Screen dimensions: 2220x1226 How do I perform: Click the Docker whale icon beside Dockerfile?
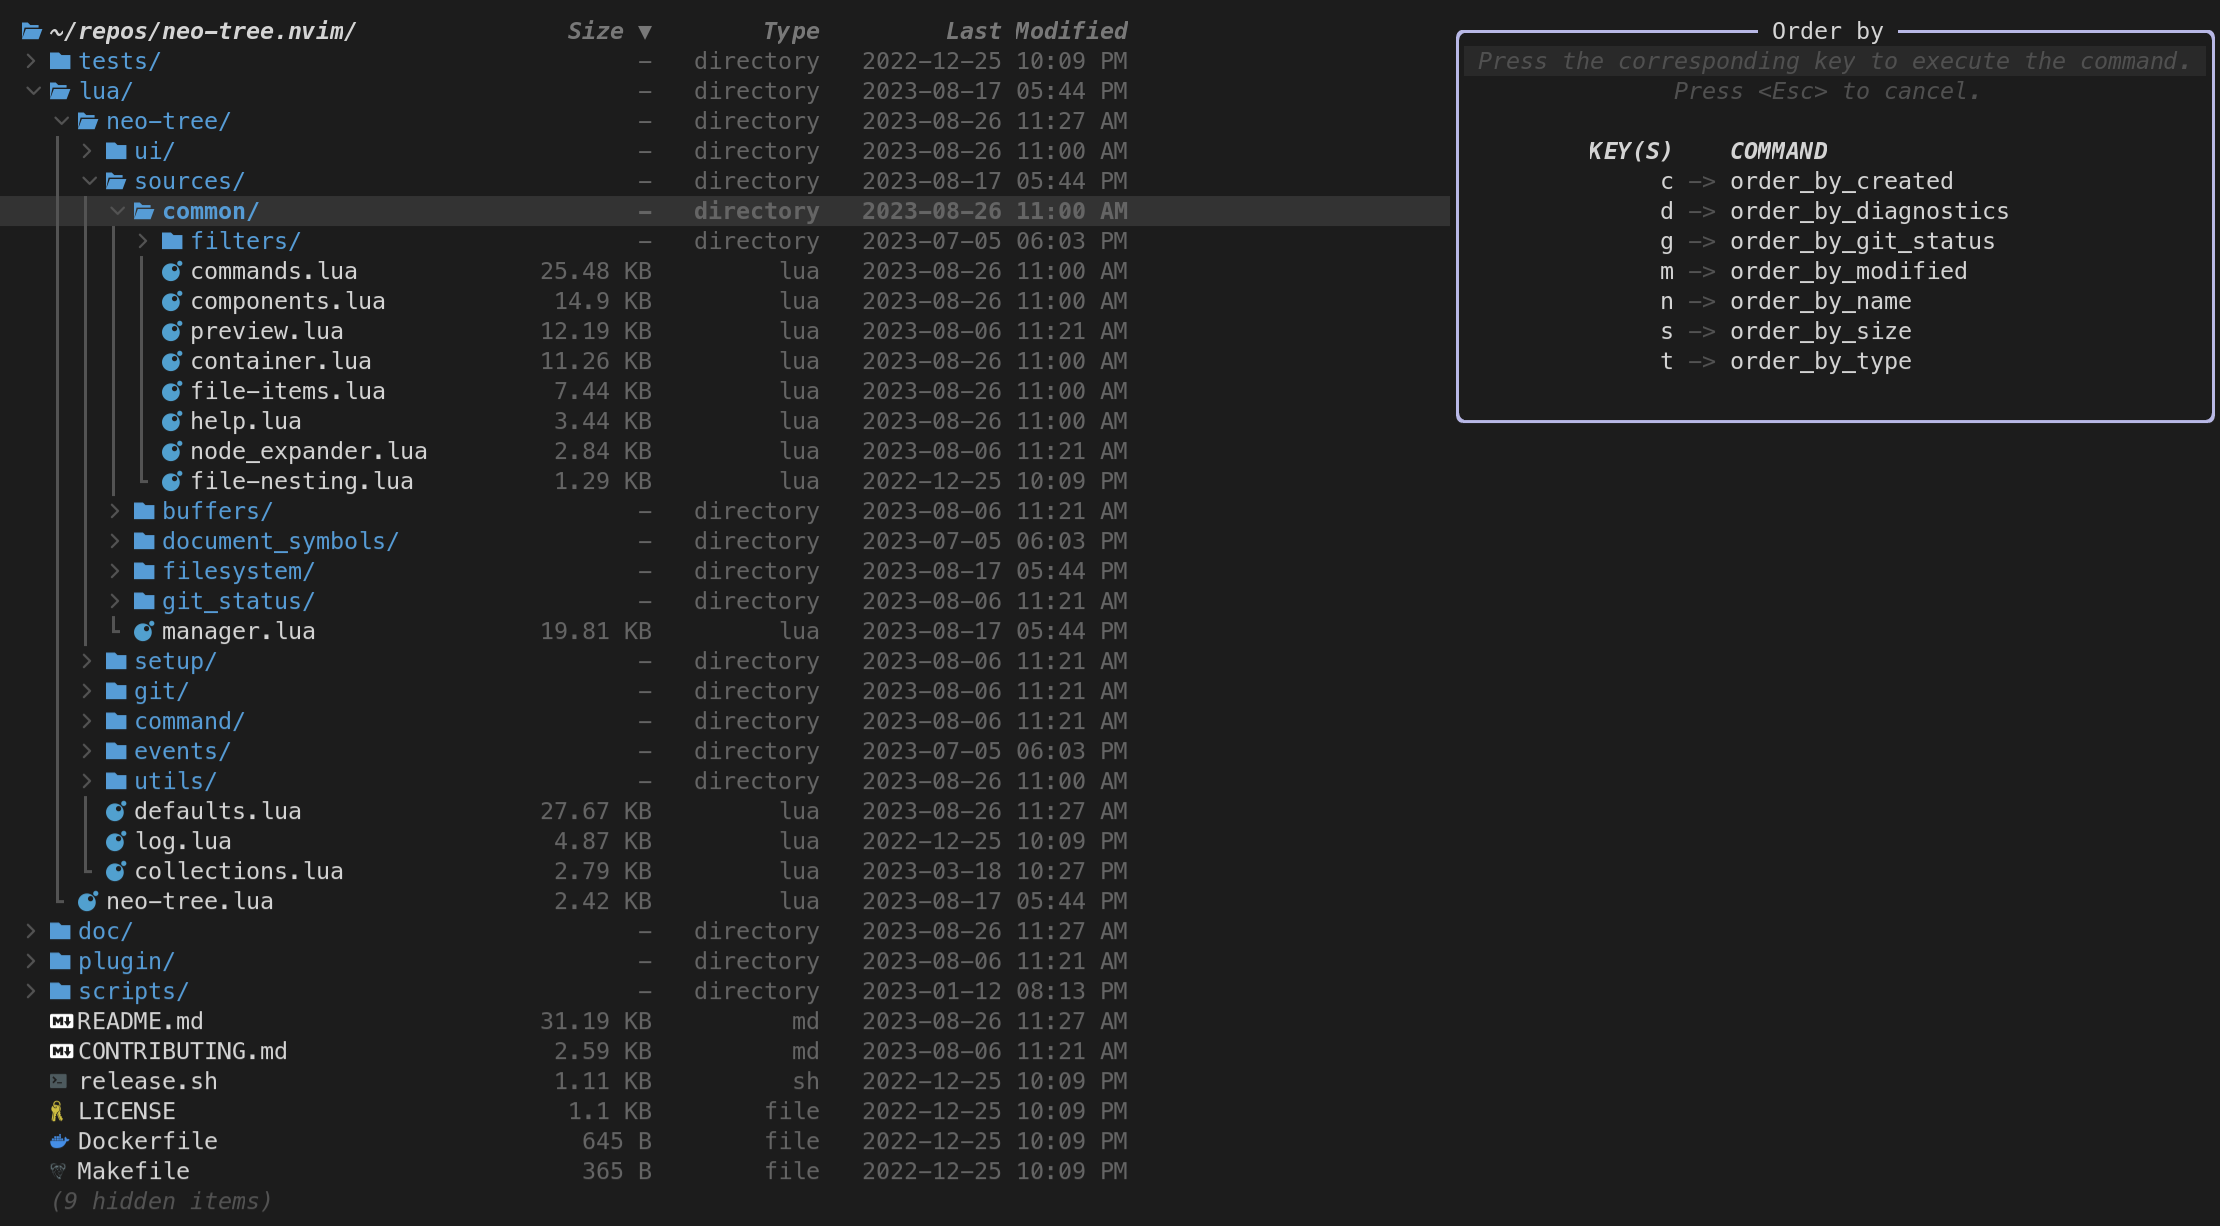click(x=59, y=1141)
